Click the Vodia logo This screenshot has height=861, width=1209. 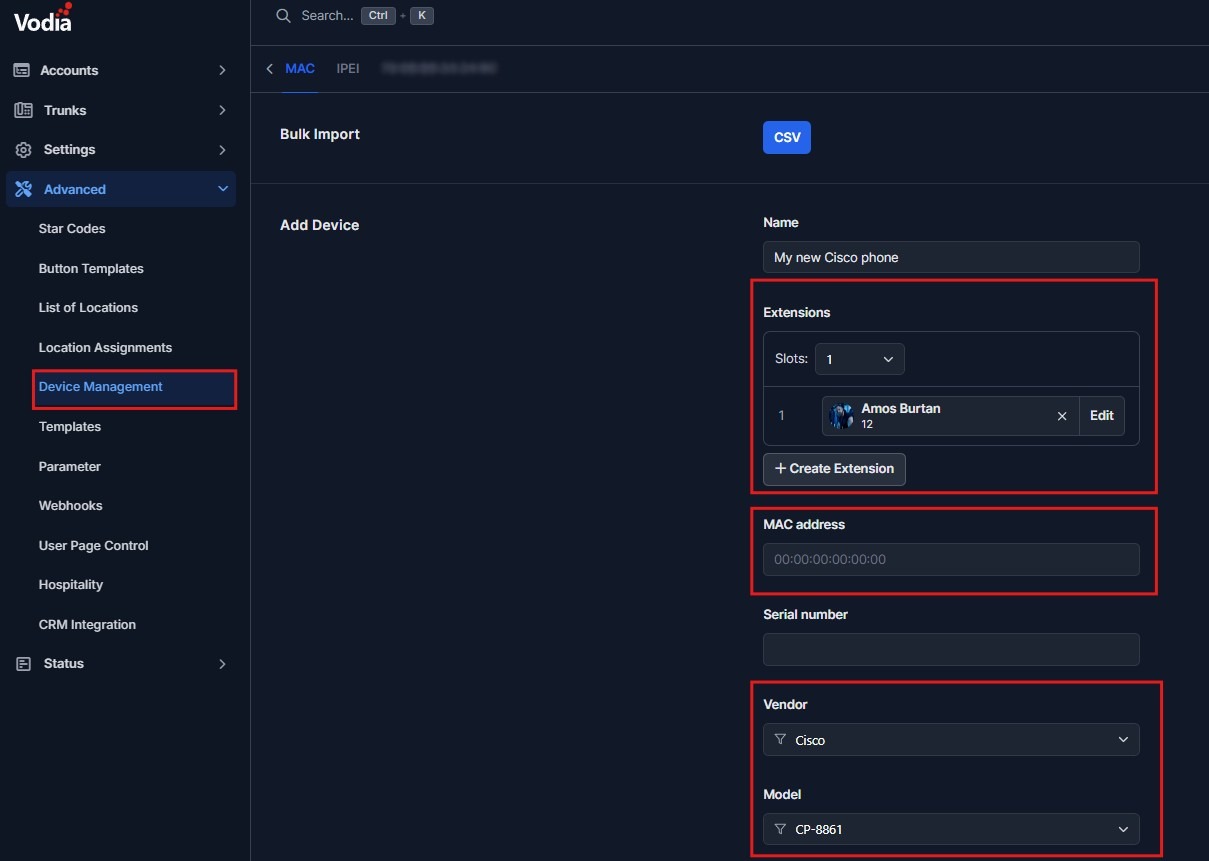43,18
